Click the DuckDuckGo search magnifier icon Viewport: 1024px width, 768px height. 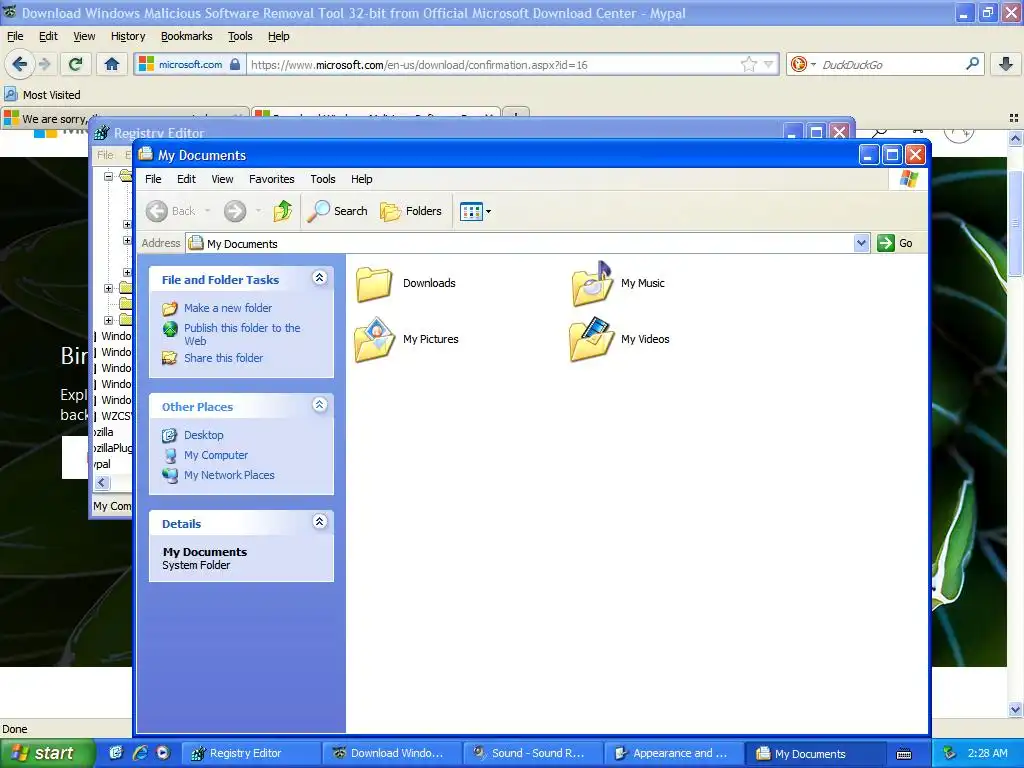972,64
